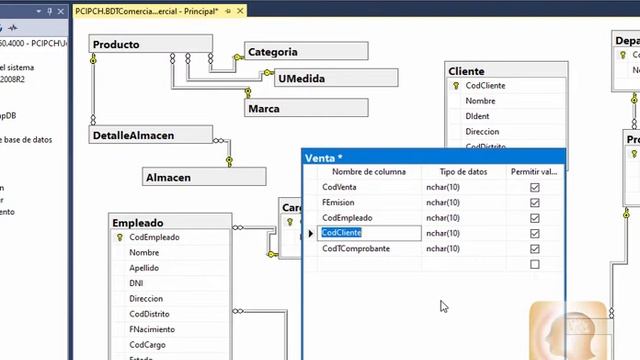Image resolution: width=640 pixels, height=360 pixels.
Task: Select the DetalleAlmacen table header
Action: [x=151, y=135]
